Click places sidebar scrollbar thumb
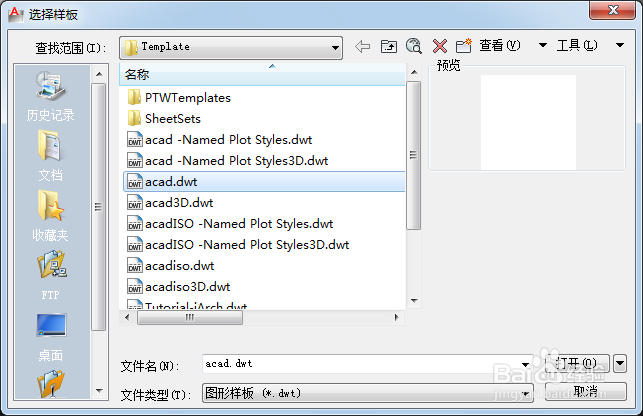The height and width of the screenshot is (416, 643). pos(98,206)
